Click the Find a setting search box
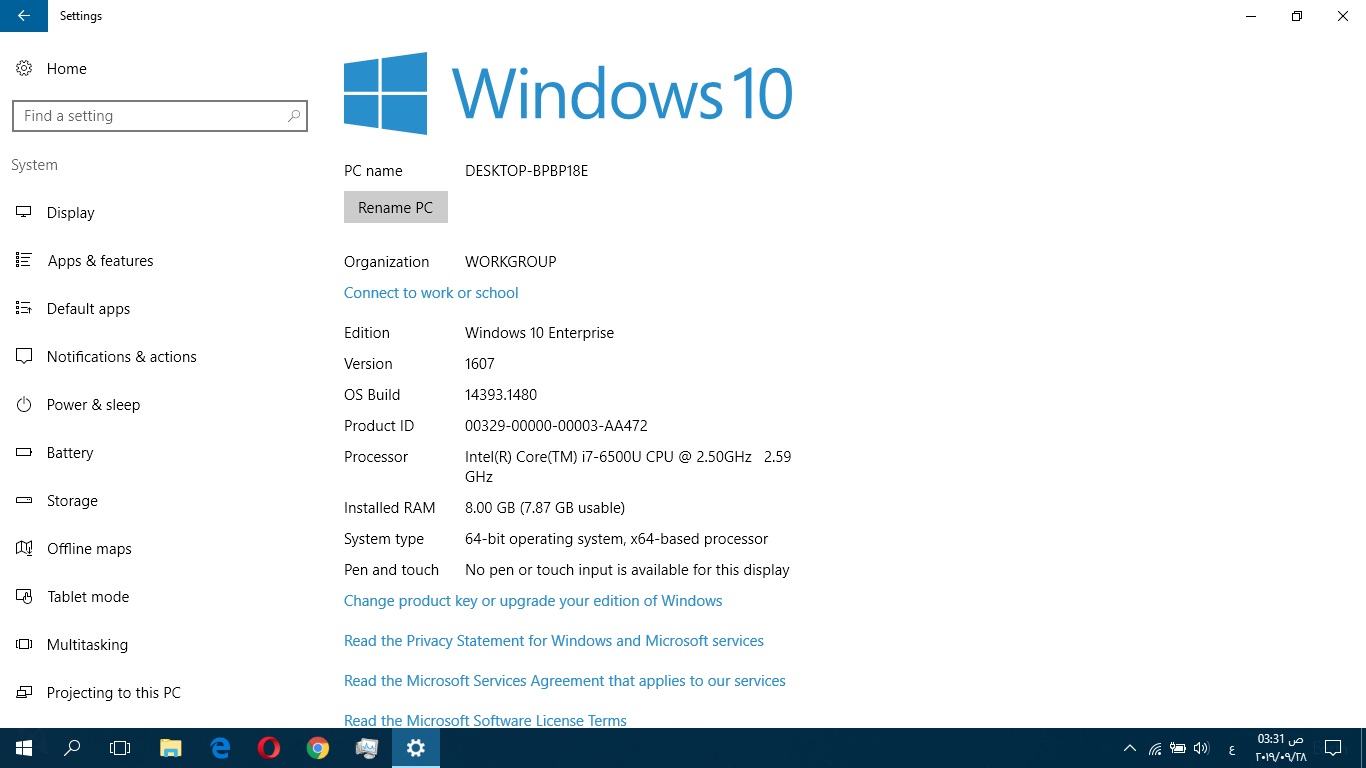Image resolution: width=1366 pixels, height=768 pixels. 160,116
